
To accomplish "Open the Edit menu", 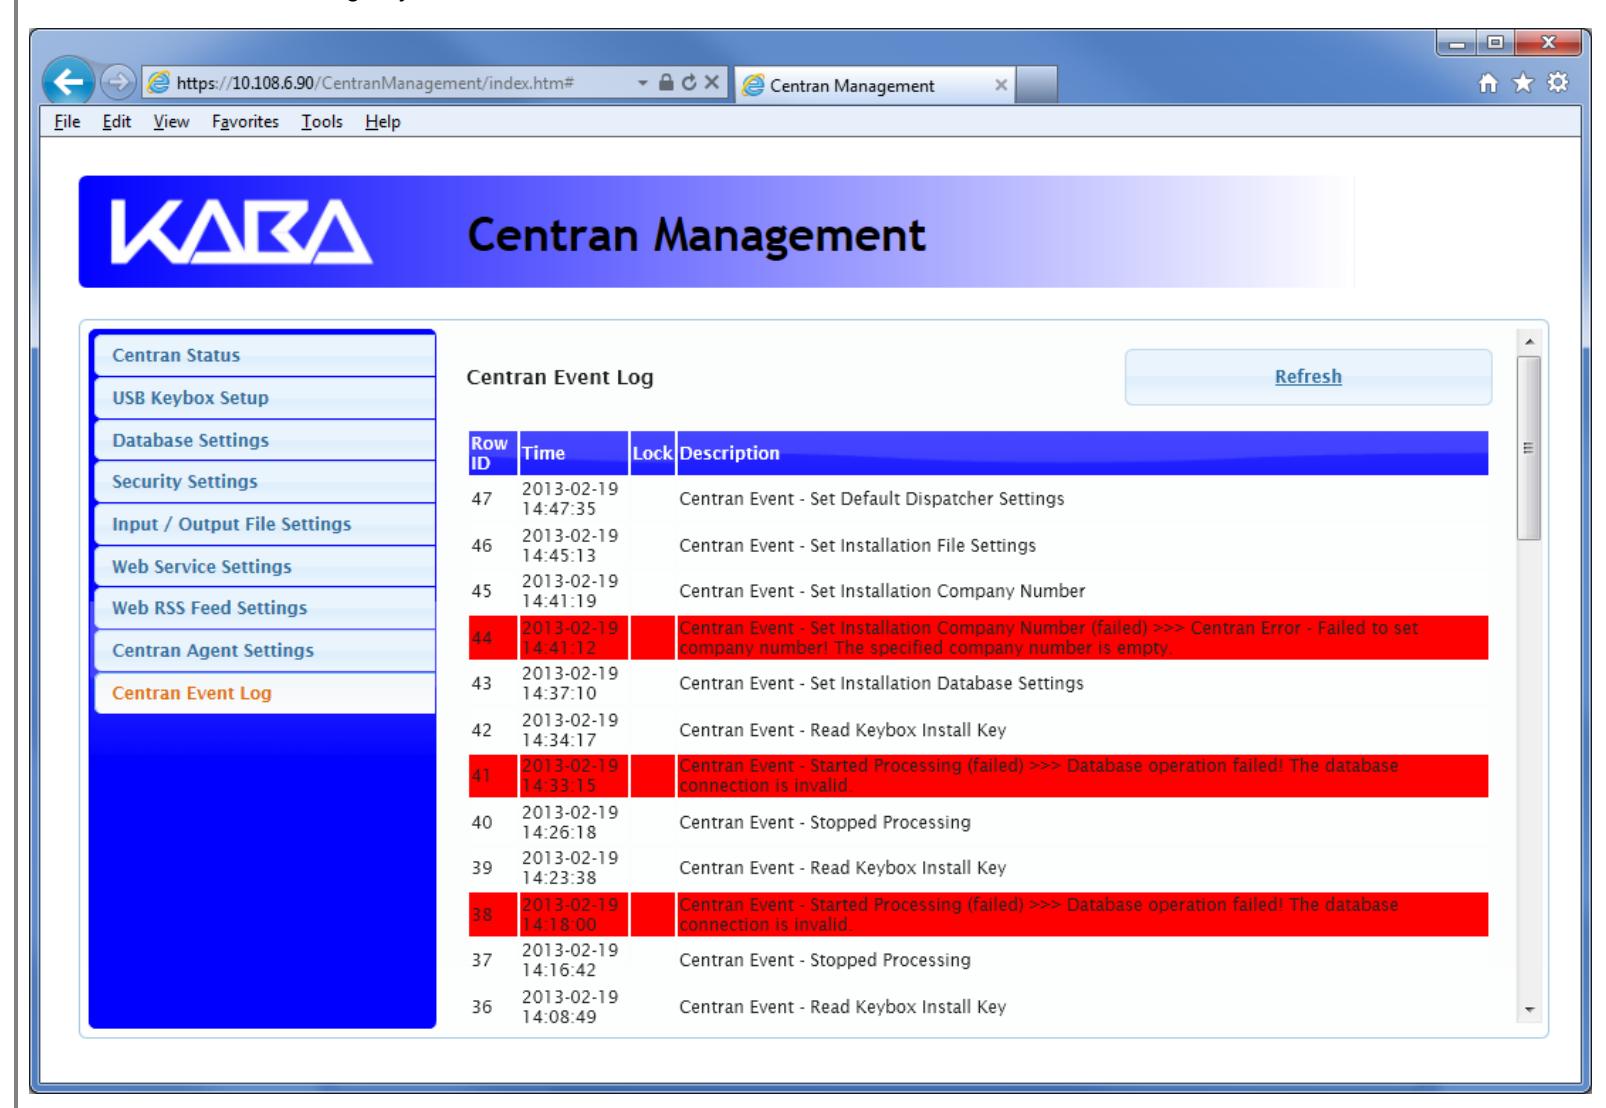I will tap(116, 122).
